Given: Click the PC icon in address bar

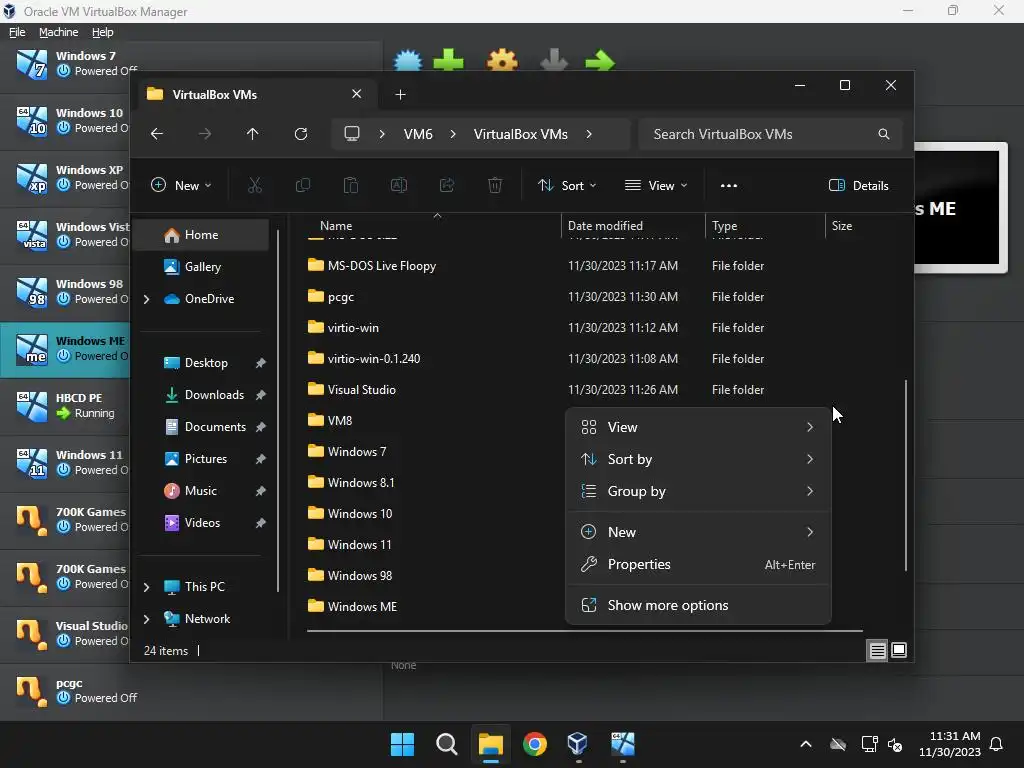Looking at the screenshot, I should tap(352, 134).
